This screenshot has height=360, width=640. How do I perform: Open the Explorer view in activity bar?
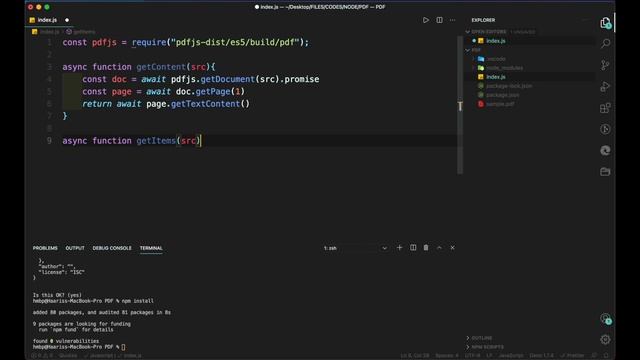(605, 23)
